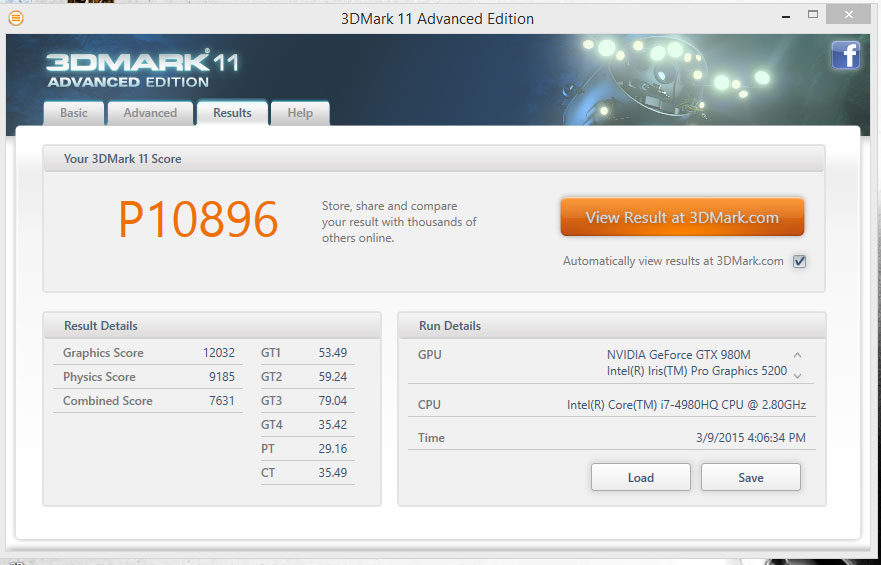
Task: Click the Intel Core i7-4980HQ CPU text
Action: click(x=687, y=404)
